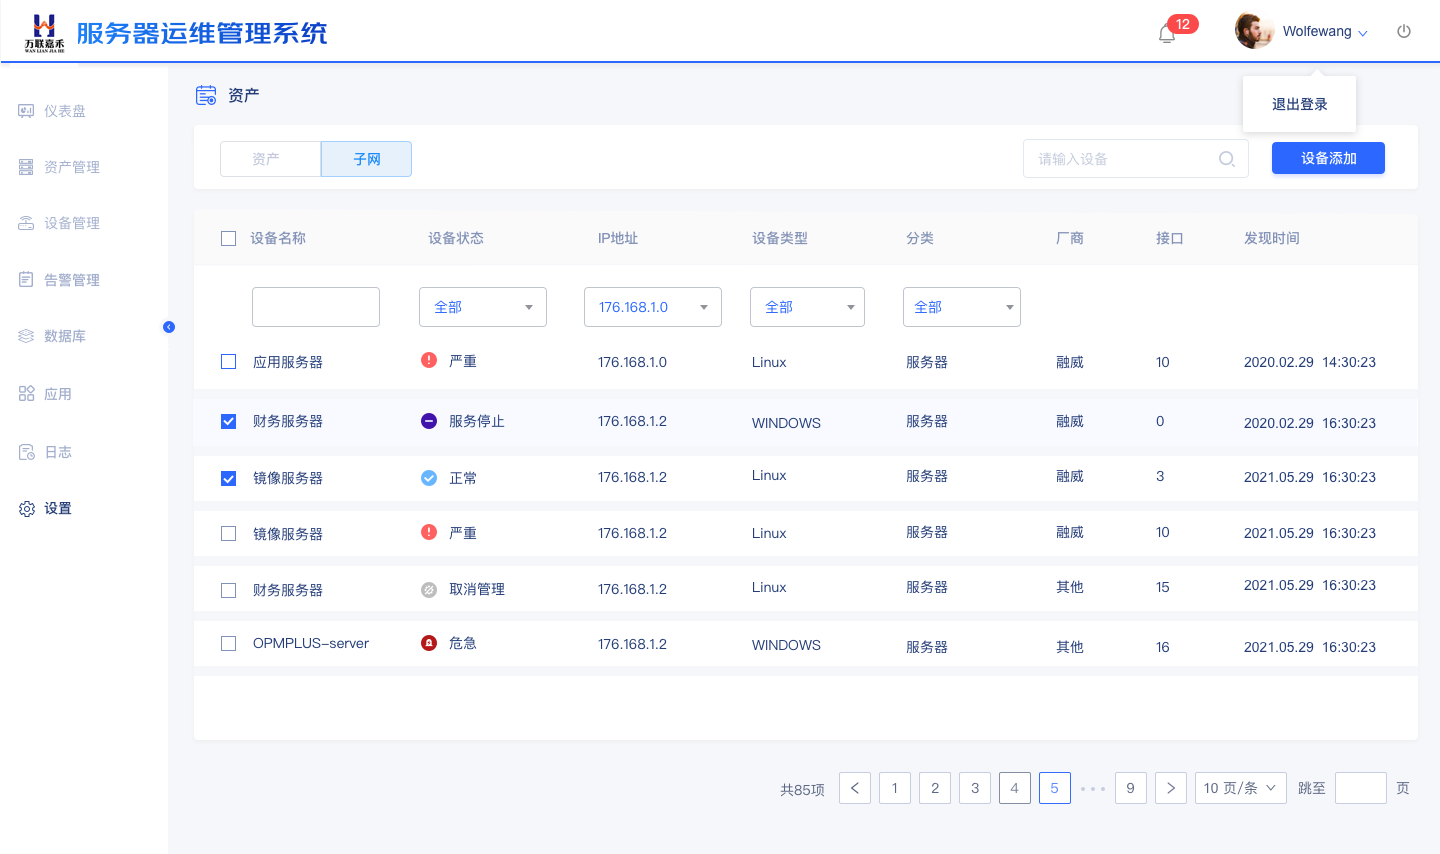Switch to the 子网 tab
The image size is (1440, 854).
[x=366, y=159]
